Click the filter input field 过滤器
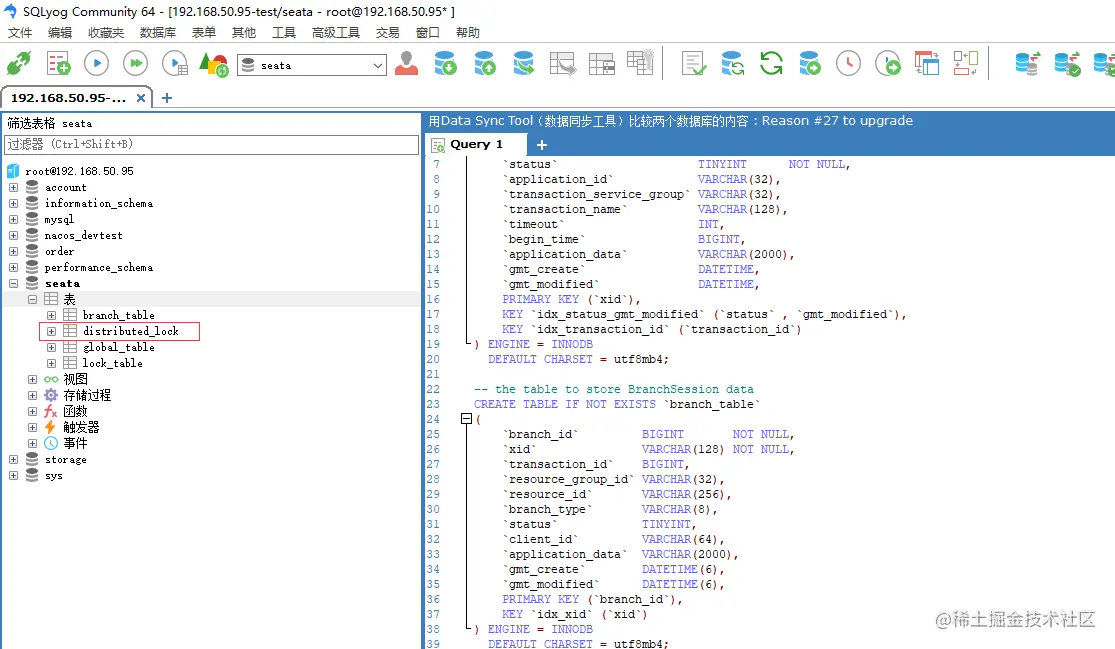 pos(211,144)
